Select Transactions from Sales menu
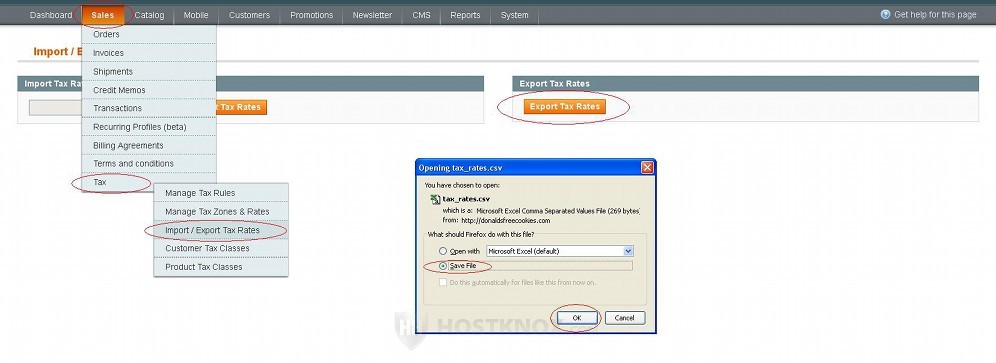 149,108
